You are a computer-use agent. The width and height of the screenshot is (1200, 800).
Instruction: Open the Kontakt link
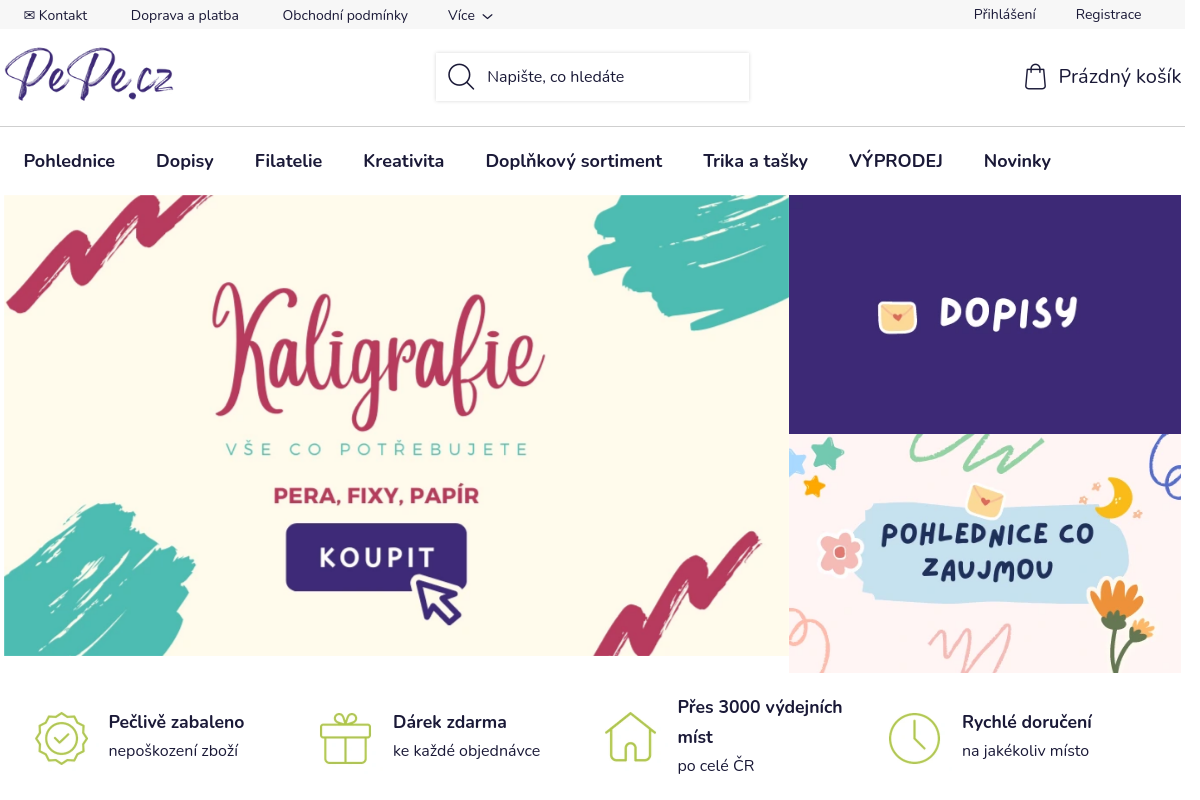point(55,15)
